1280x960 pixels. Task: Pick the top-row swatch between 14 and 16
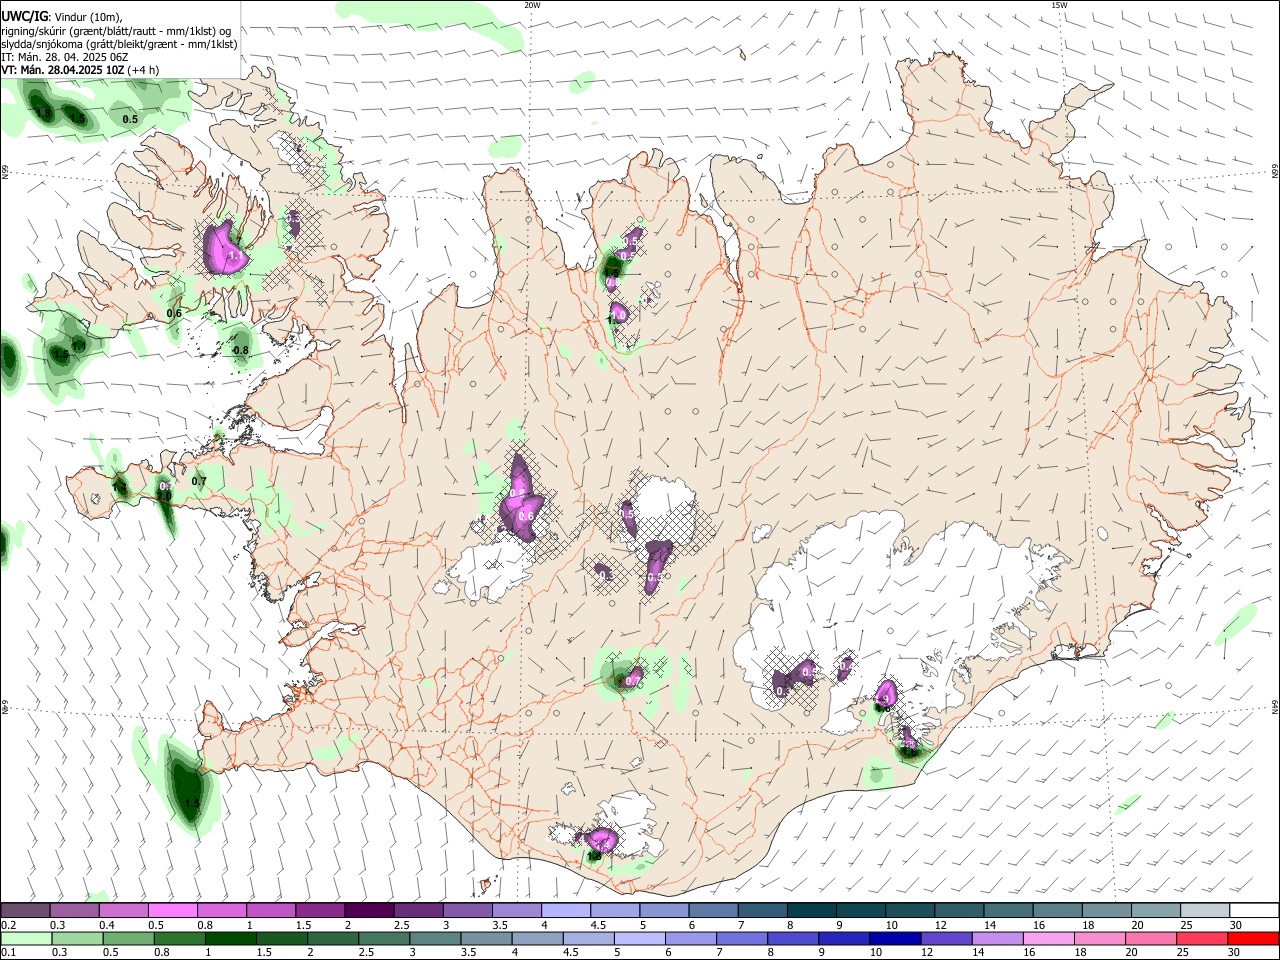pyautogui.click(x=1007, y=910)
